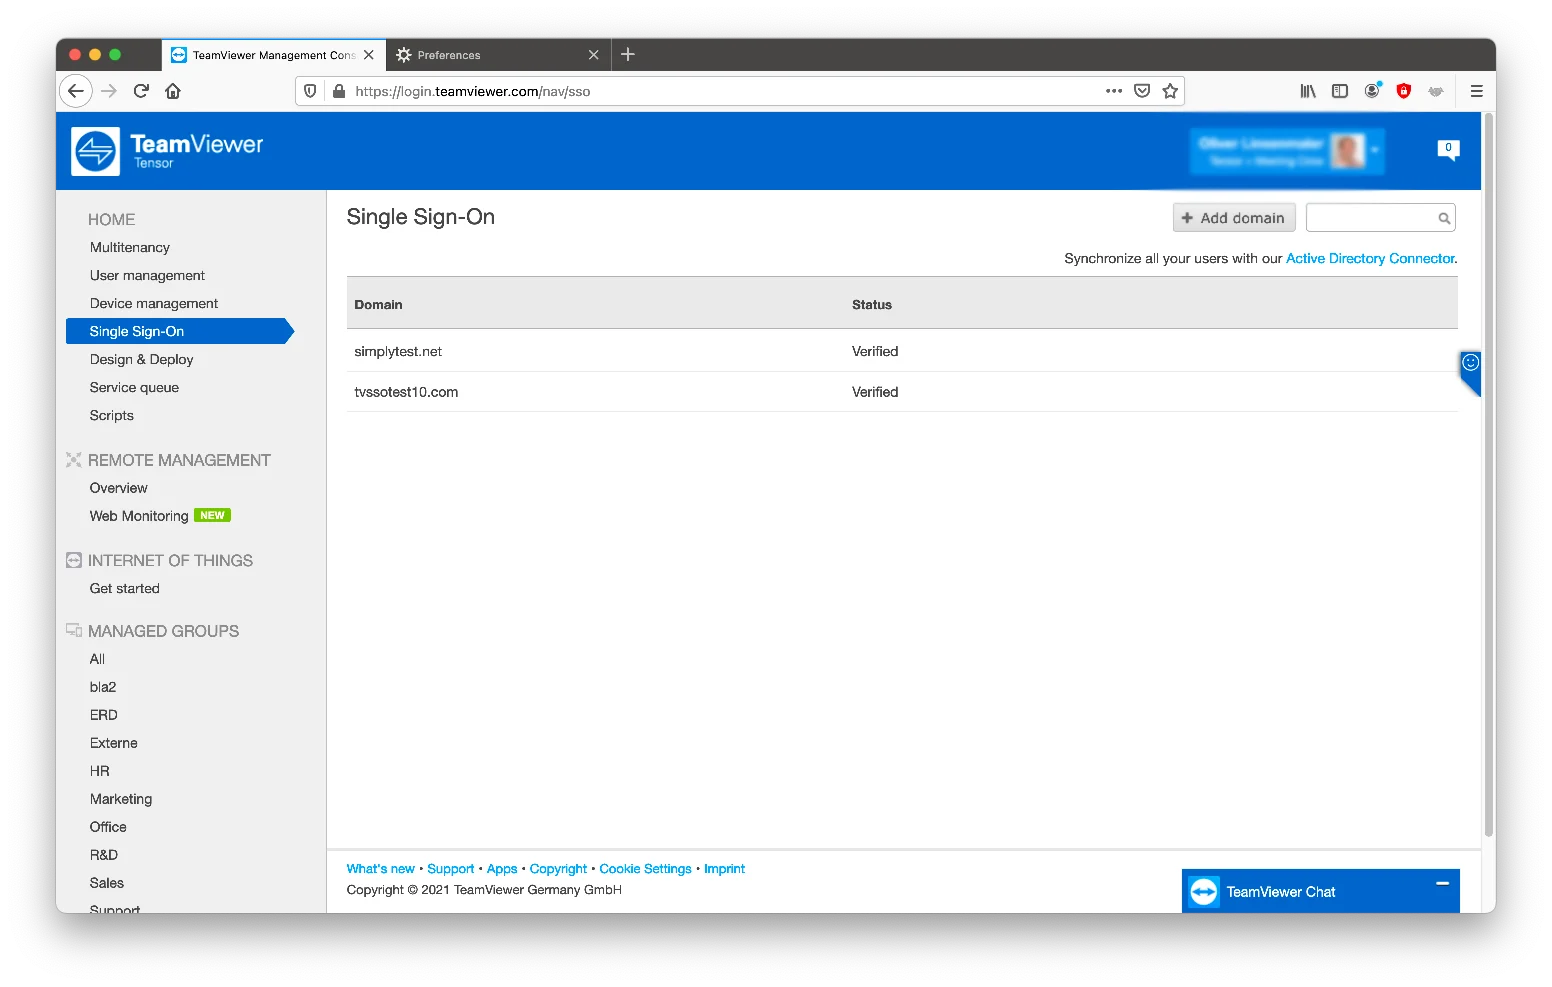Open the HOME section
The width and height of the screenshot is (1552, 987).
point(111,219)
